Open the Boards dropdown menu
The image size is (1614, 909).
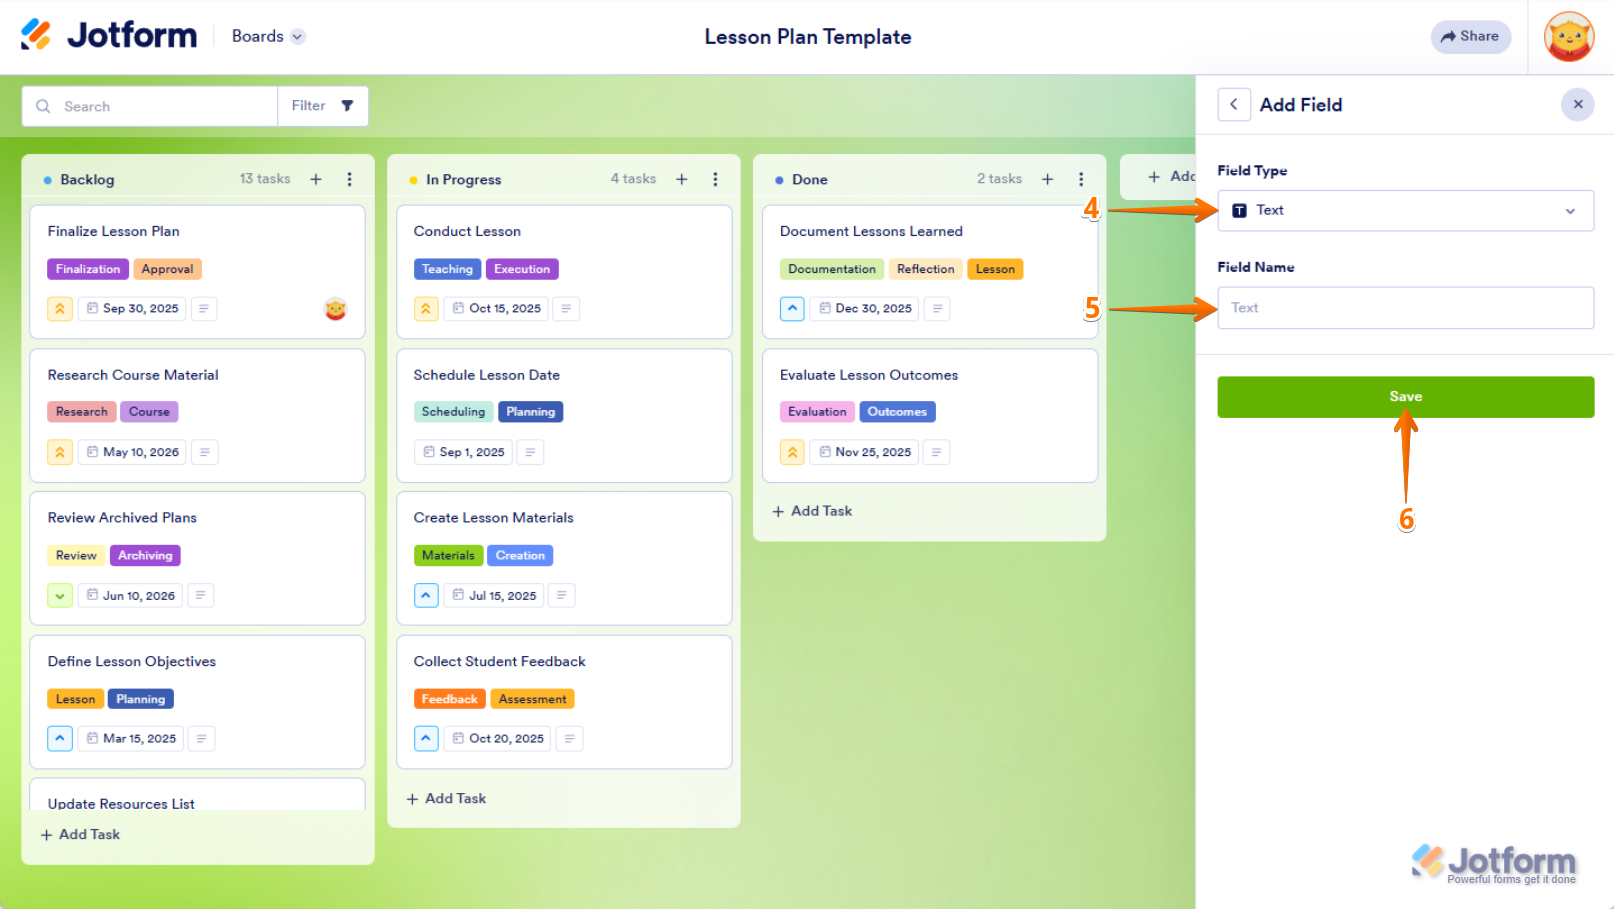(x=268, y=36)
